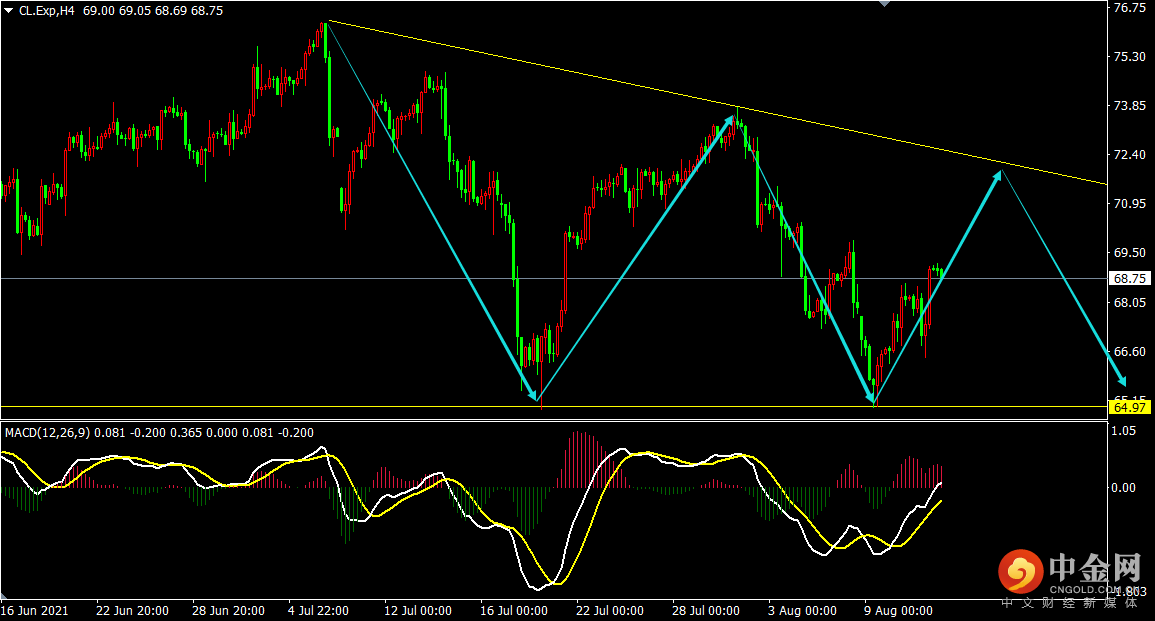Select the 75.30 price scale value
The width and height of the screenshot is (1155, 621).
[x=1130, y=57]
